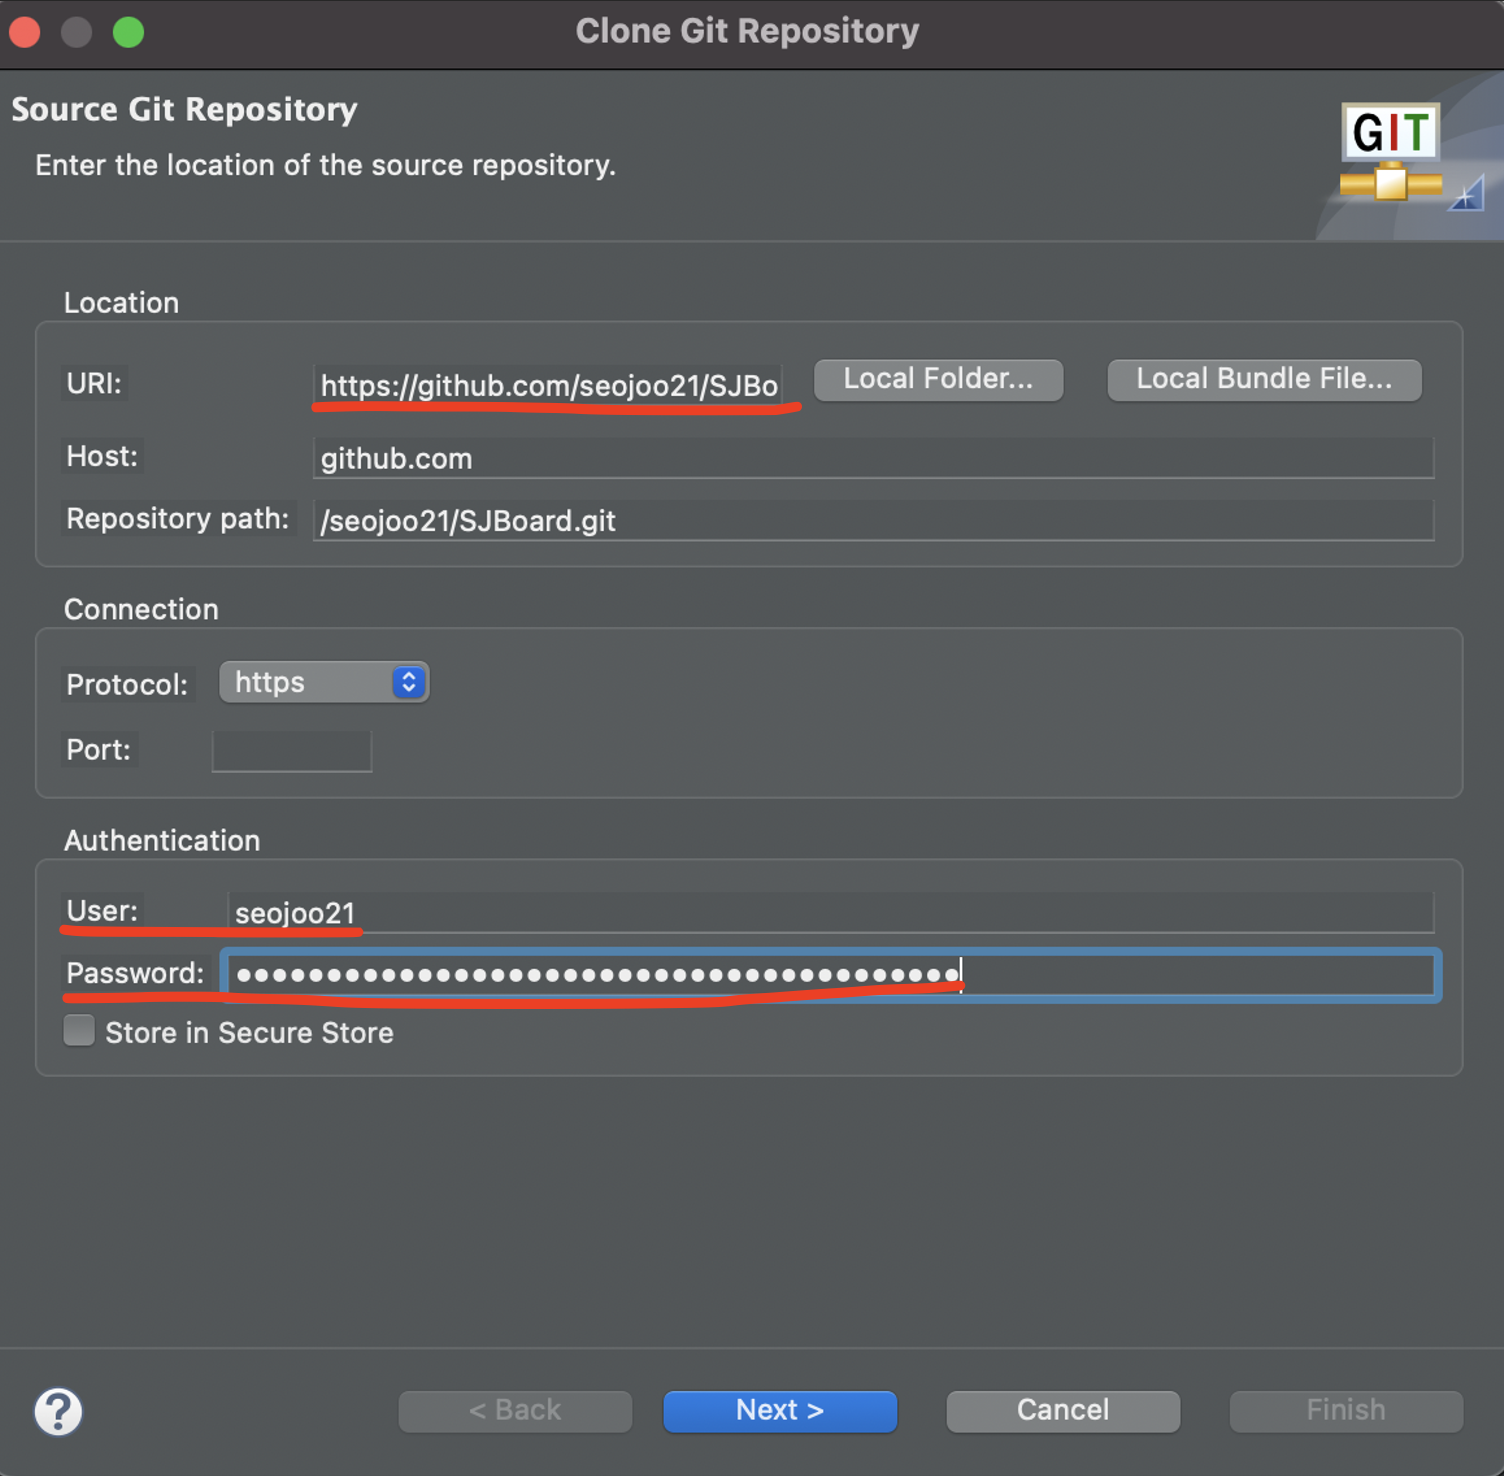This screenshot has width=1504, height=1476.
Task: Click the greyed-out Finish button
Action: pyautogui.click(x=1346, y=1411)
